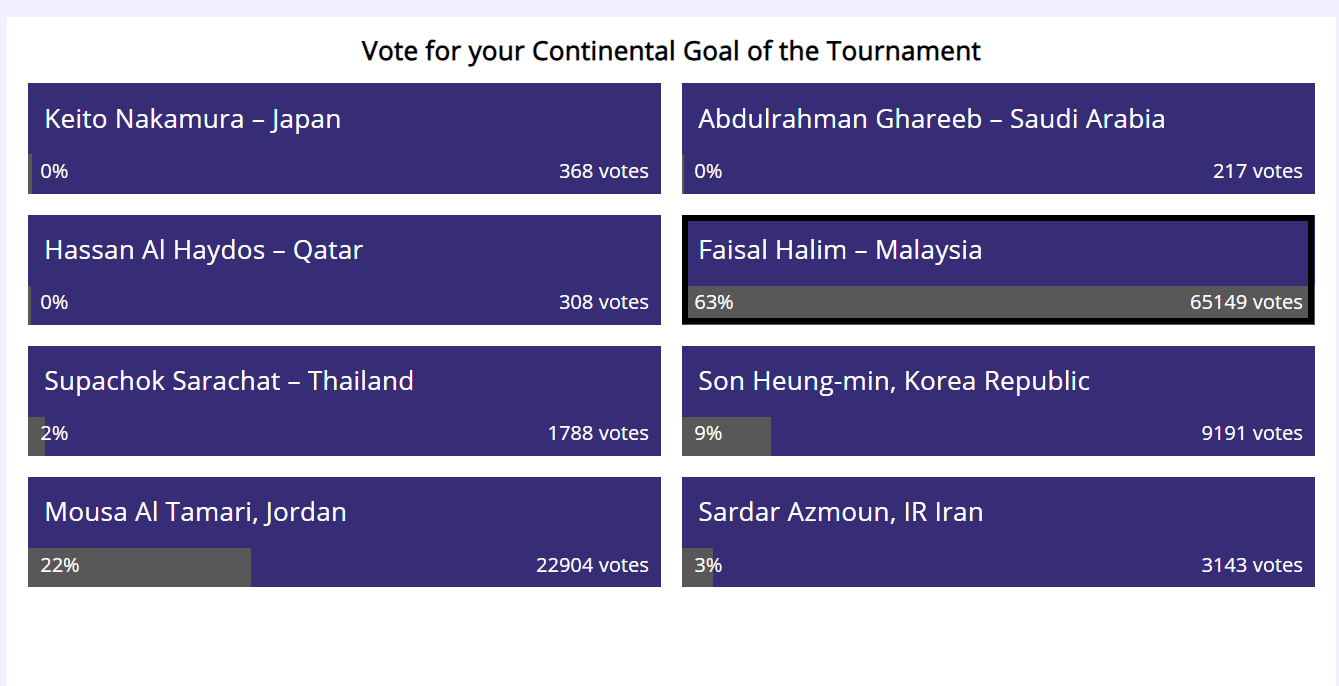Click the 1788 votes label
1339x686 pixels.
click(598, 433)
